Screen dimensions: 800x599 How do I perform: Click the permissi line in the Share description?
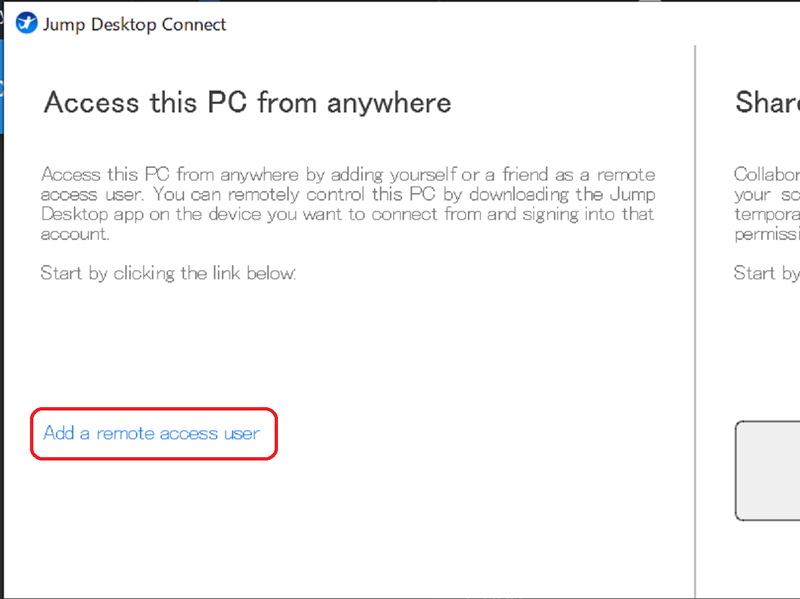tap(766, 234)
